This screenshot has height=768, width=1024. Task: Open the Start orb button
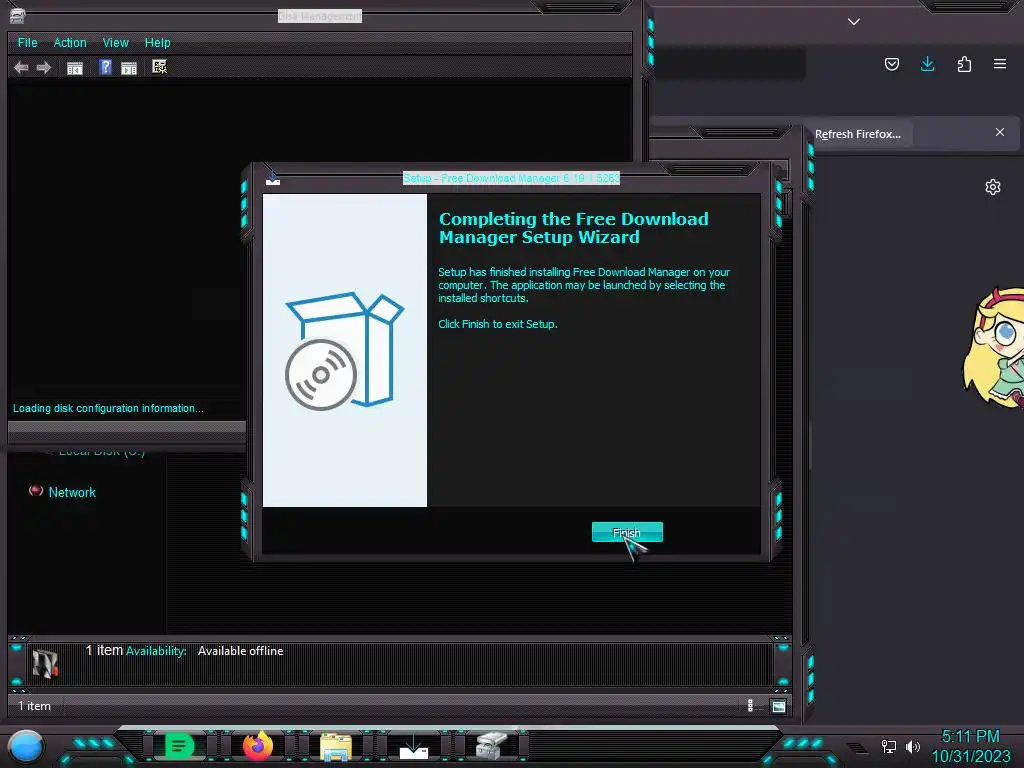pyautogui.click(x=25, y=747)
